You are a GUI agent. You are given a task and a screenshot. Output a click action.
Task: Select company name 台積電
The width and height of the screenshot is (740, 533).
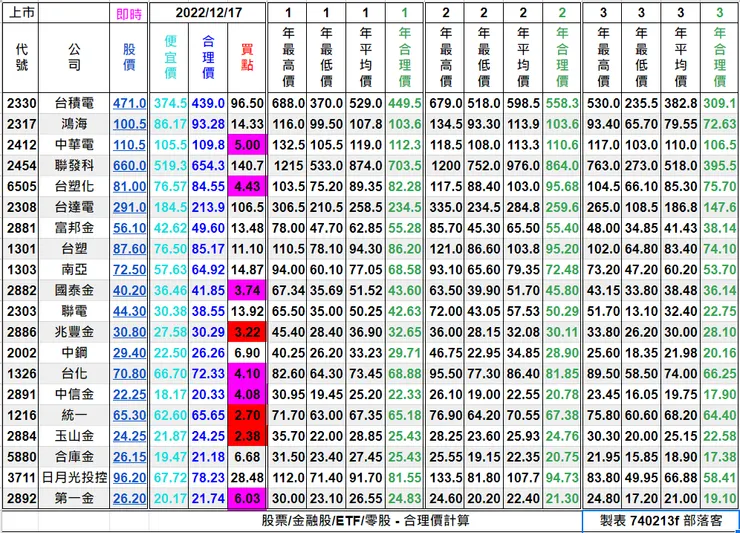(74, 103)
